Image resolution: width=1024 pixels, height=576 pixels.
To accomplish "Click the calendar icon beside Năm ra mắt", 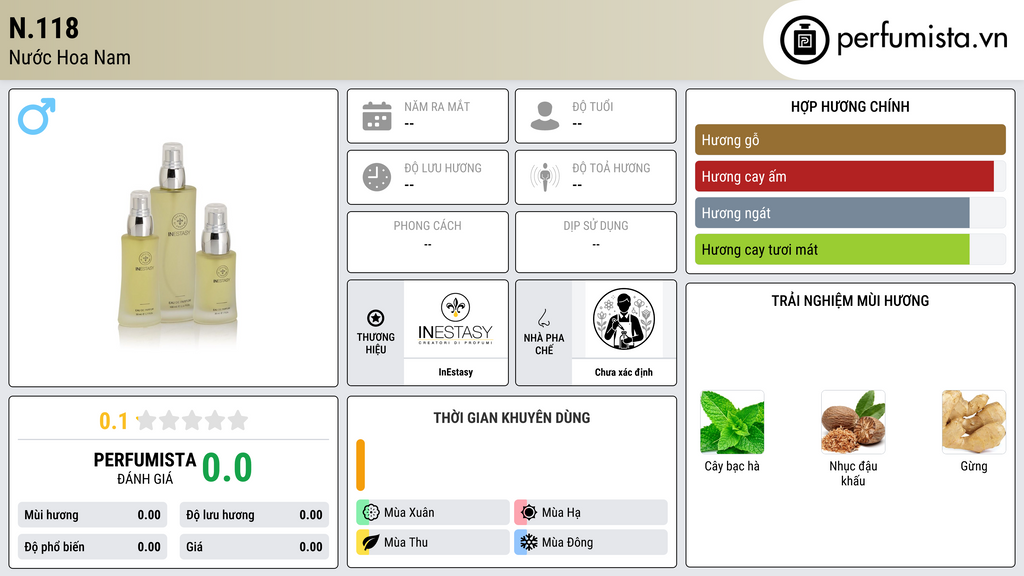I will tap(377, 116).
